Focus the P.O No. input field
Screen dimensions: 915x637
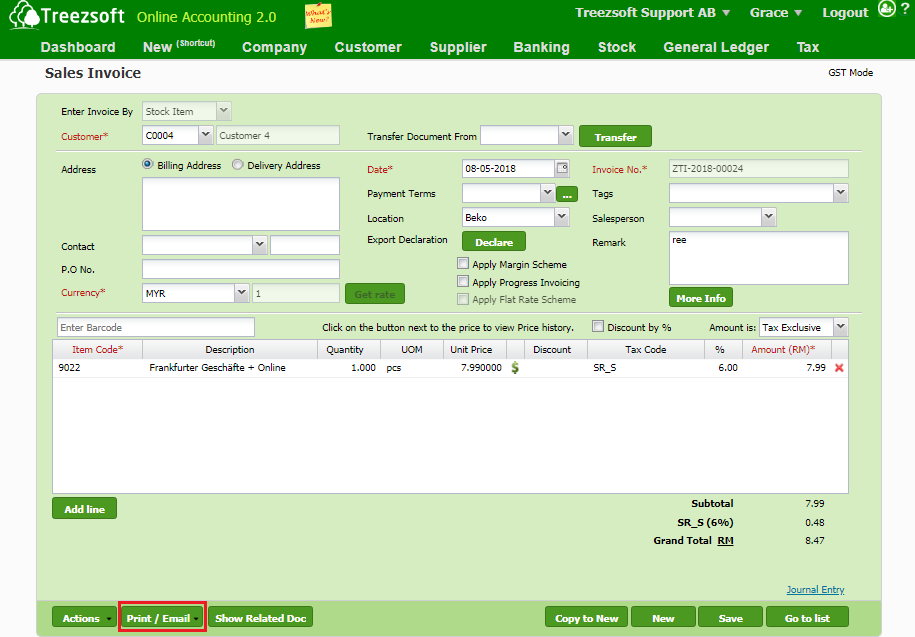tap(240, 269)
